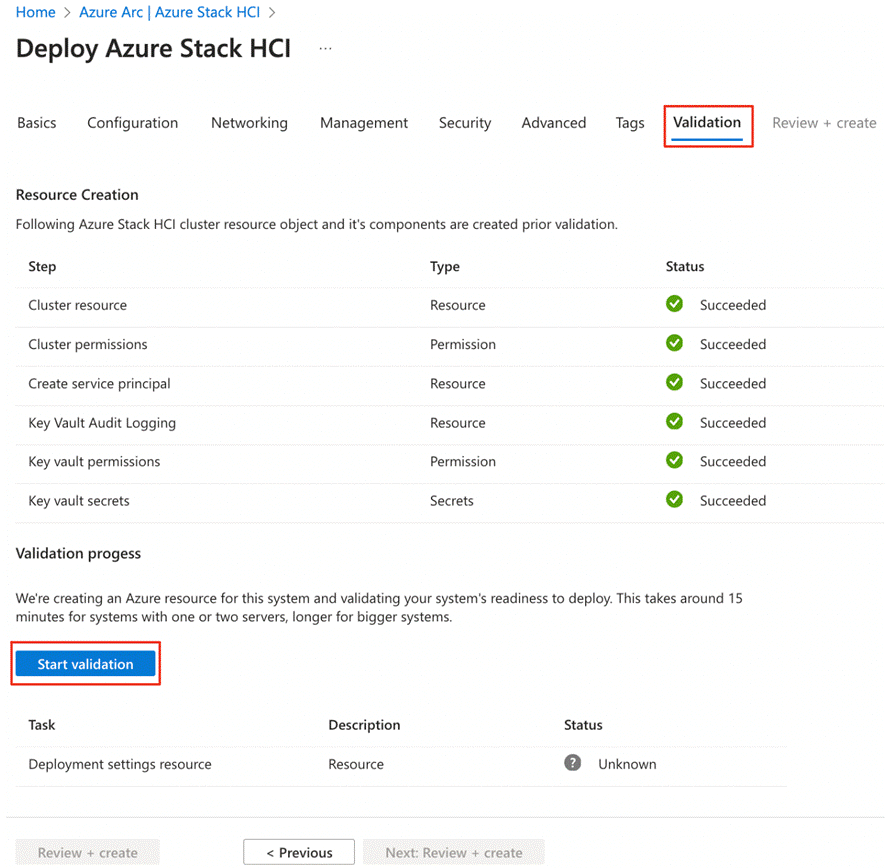Click Key vault secrets succeeded icon
Screen dimensions: 887x868
[x=675, y=500]
